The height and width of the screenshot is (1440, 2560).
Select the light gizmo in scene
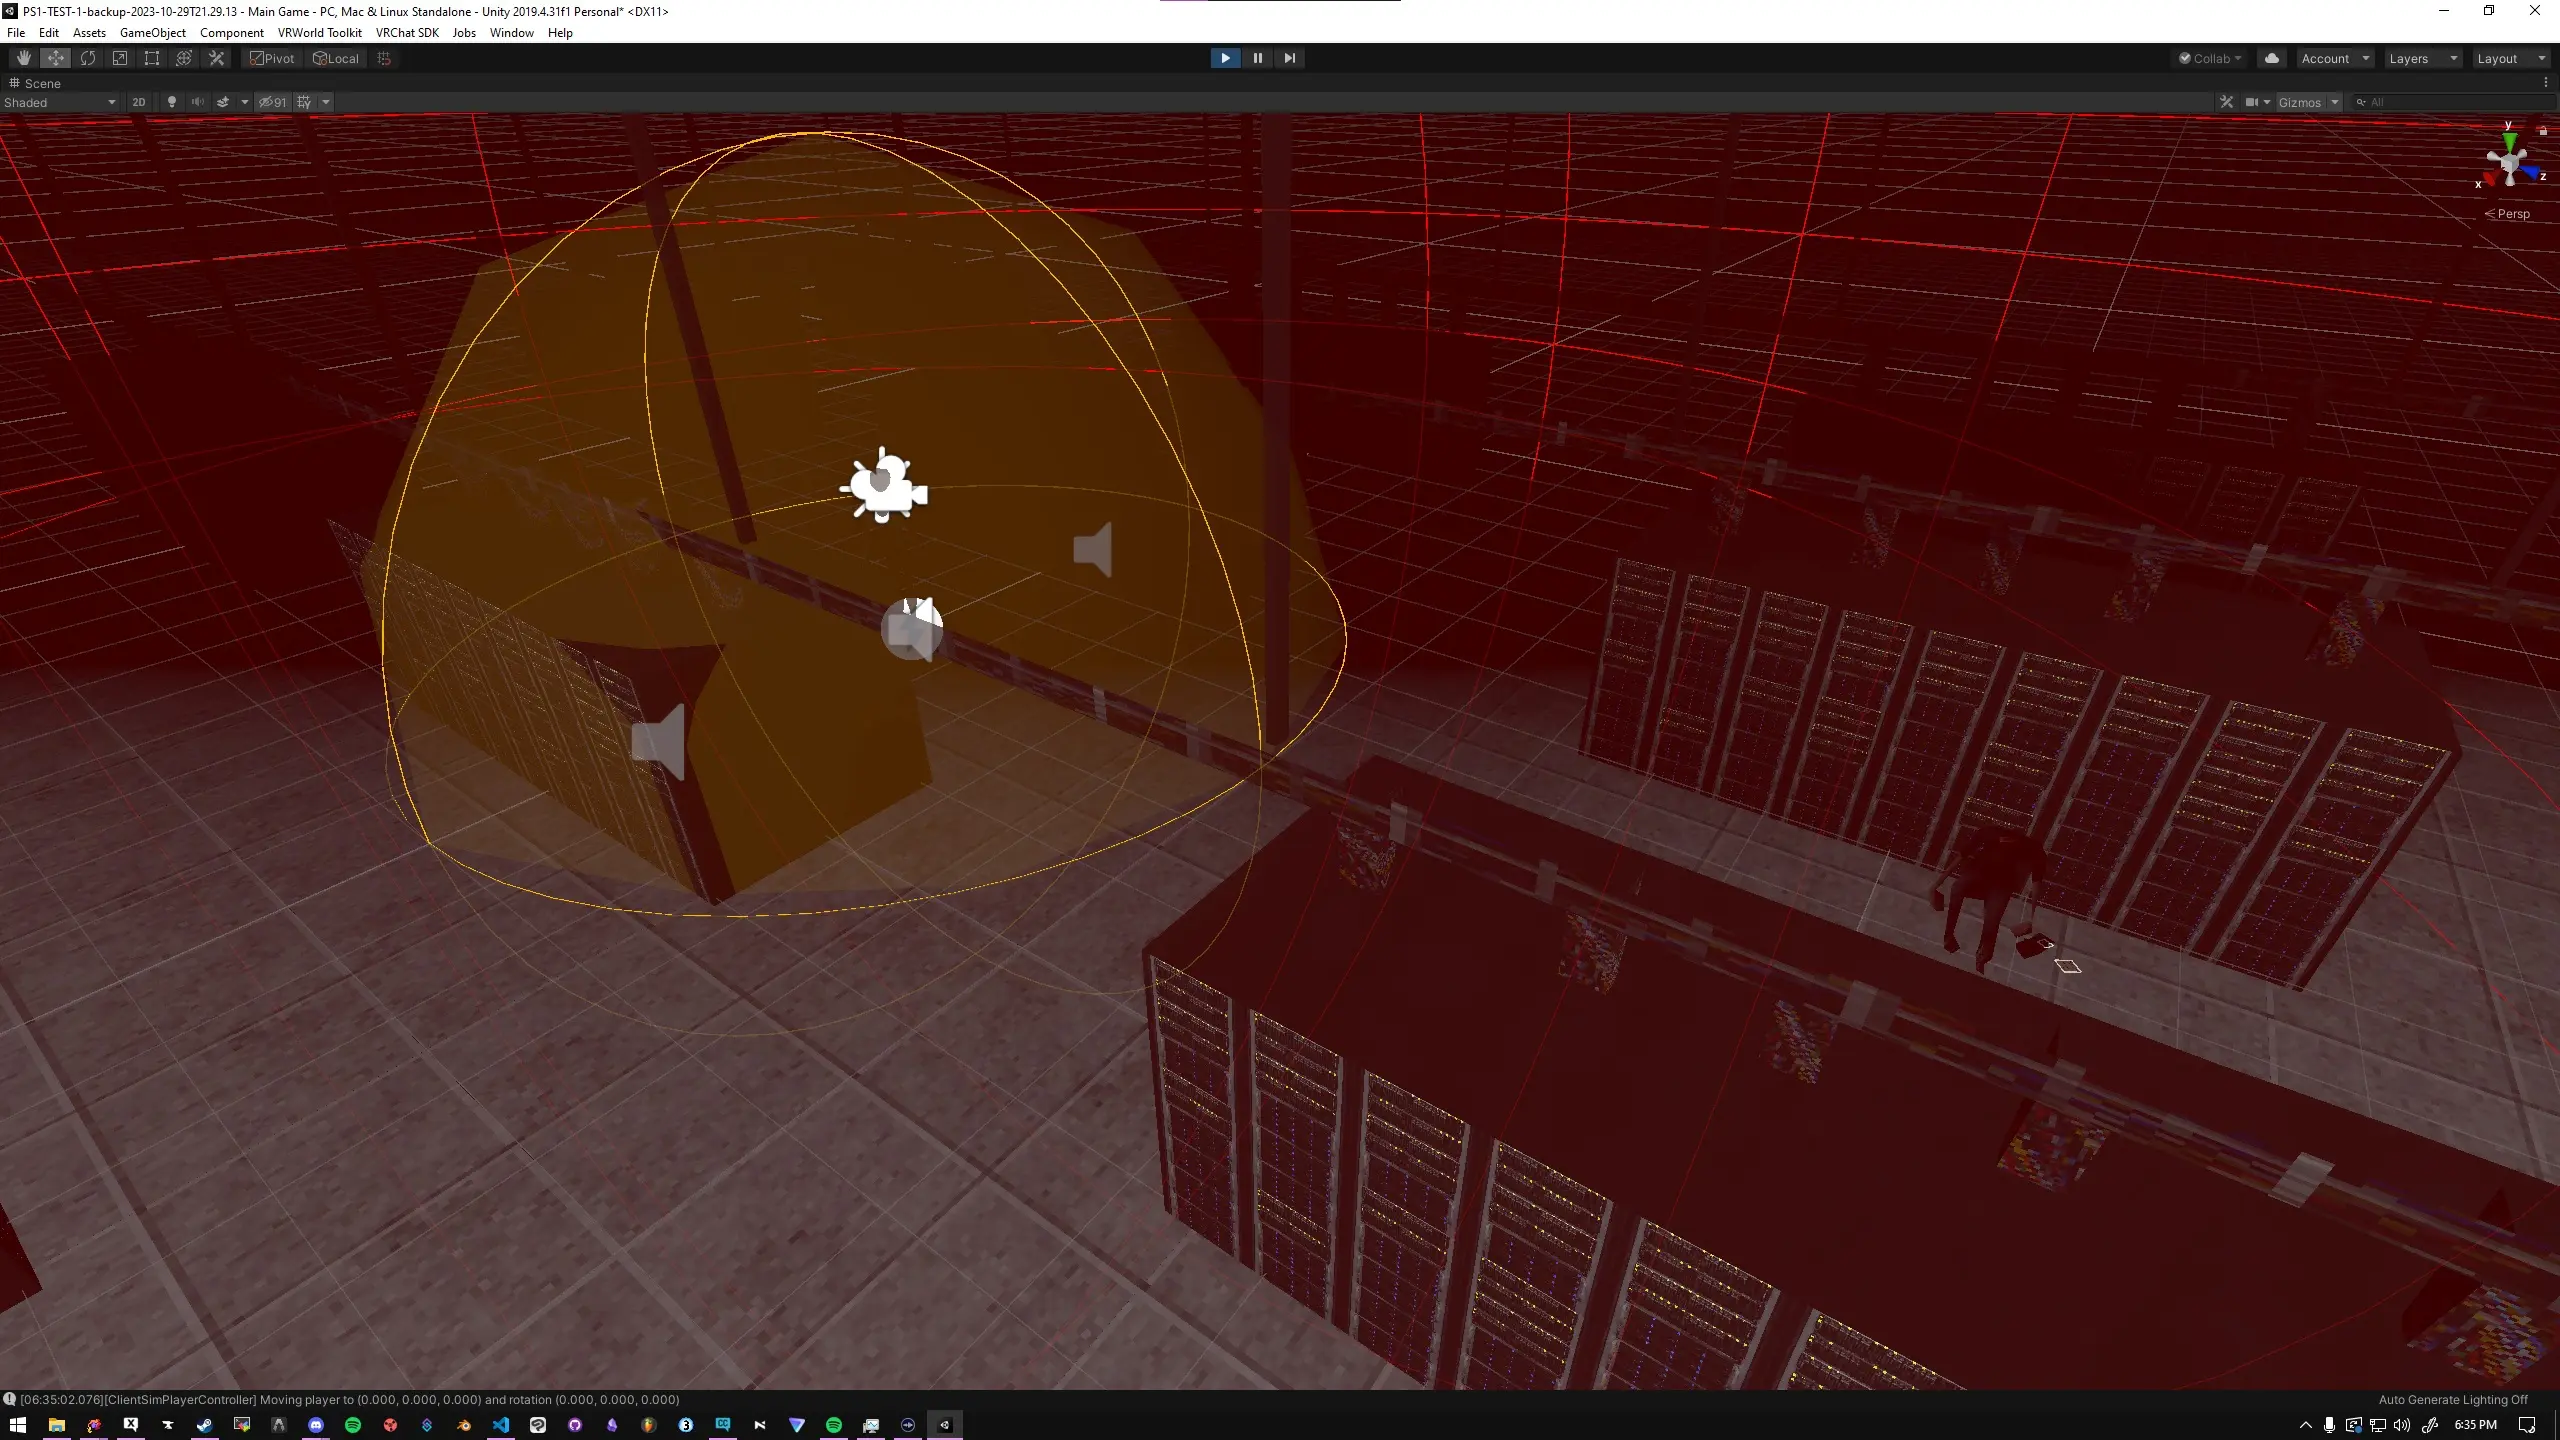pyautogui.click(x=884, y=485)
